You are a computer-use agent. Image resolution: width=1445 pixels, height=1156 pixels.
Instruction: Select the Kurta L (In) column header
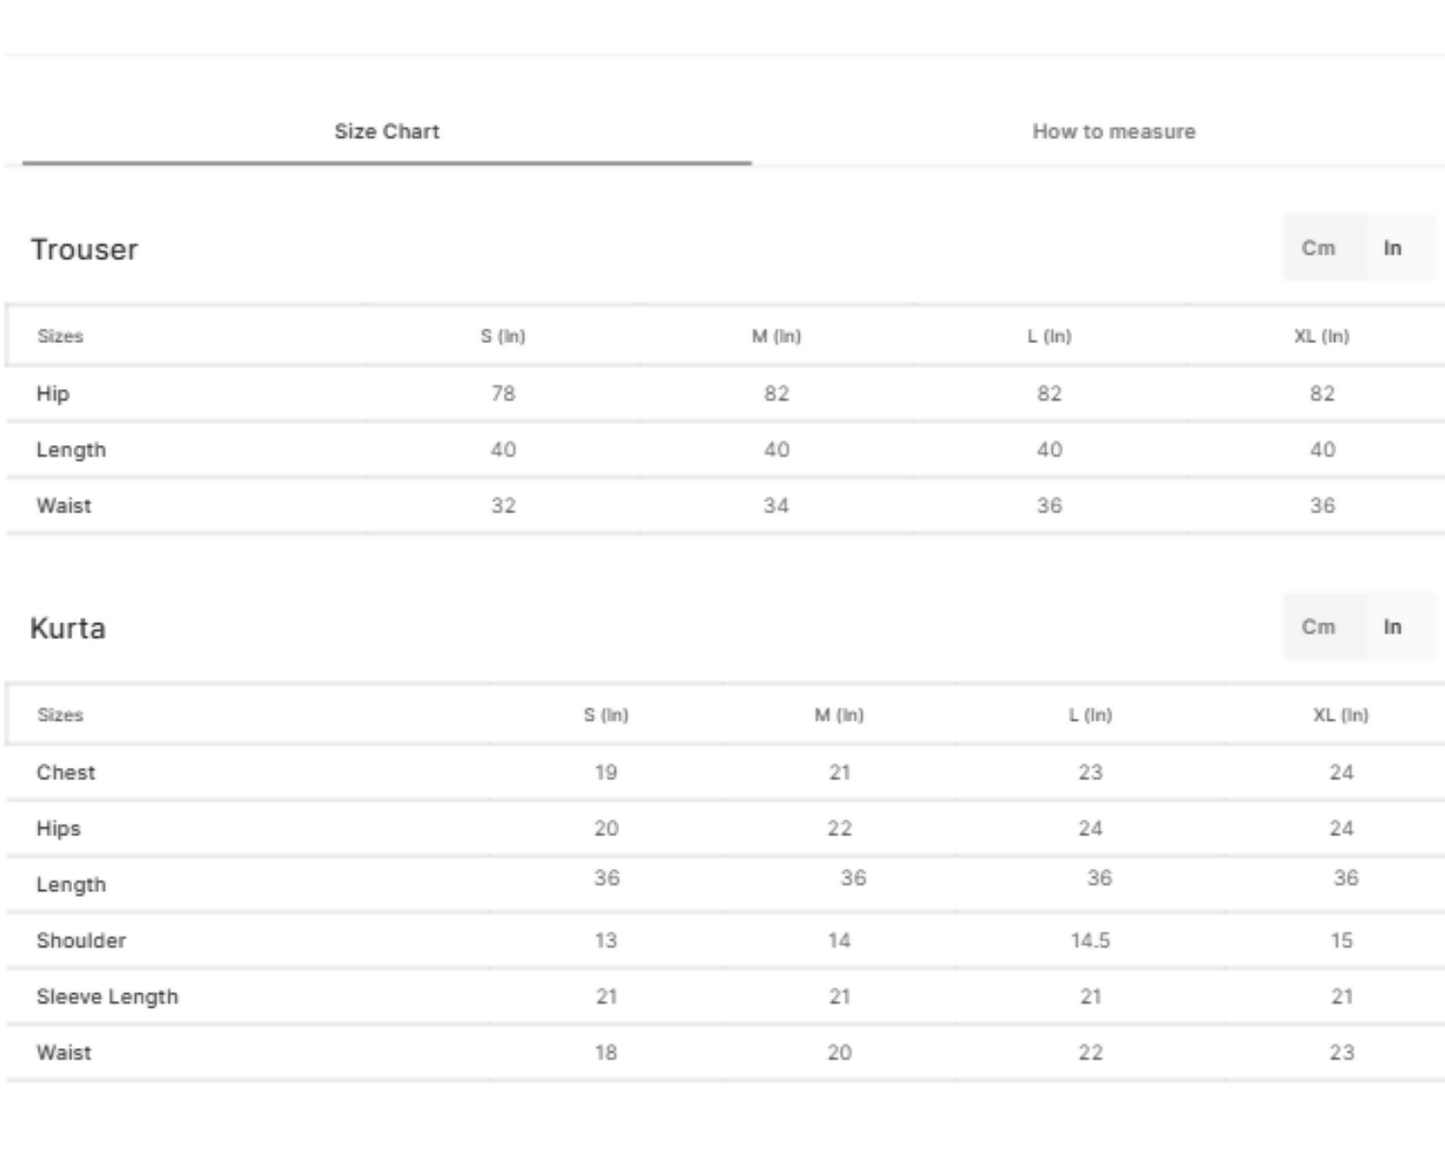pos(1090,715)
